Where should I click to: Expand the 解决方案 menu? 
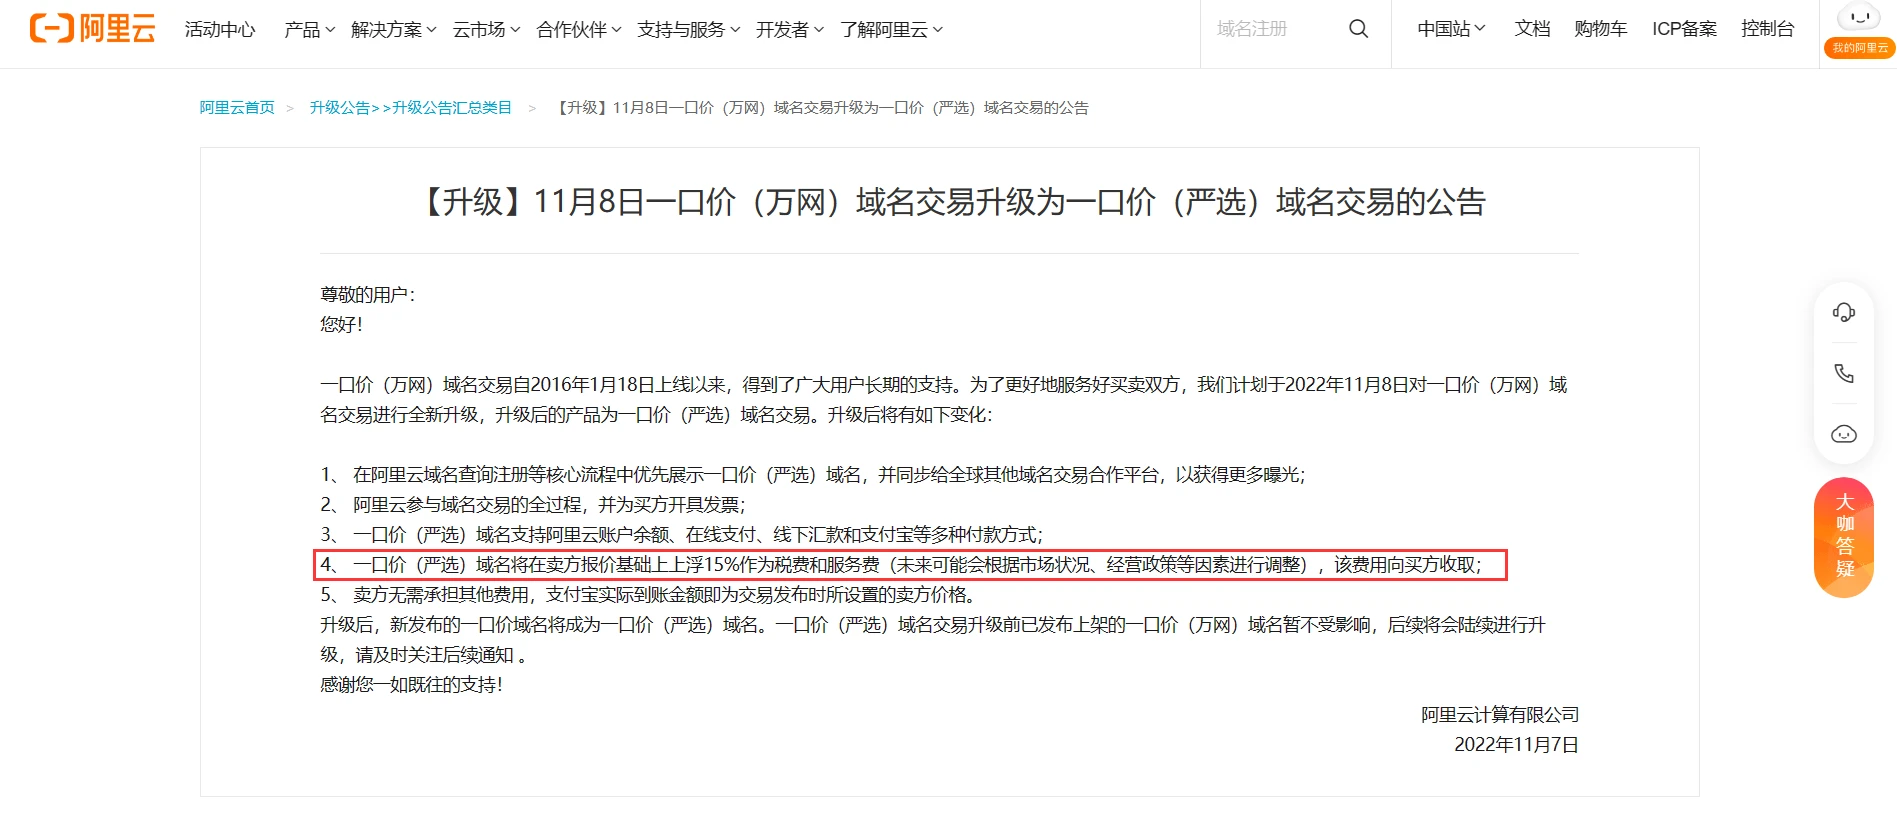(393, 30)
